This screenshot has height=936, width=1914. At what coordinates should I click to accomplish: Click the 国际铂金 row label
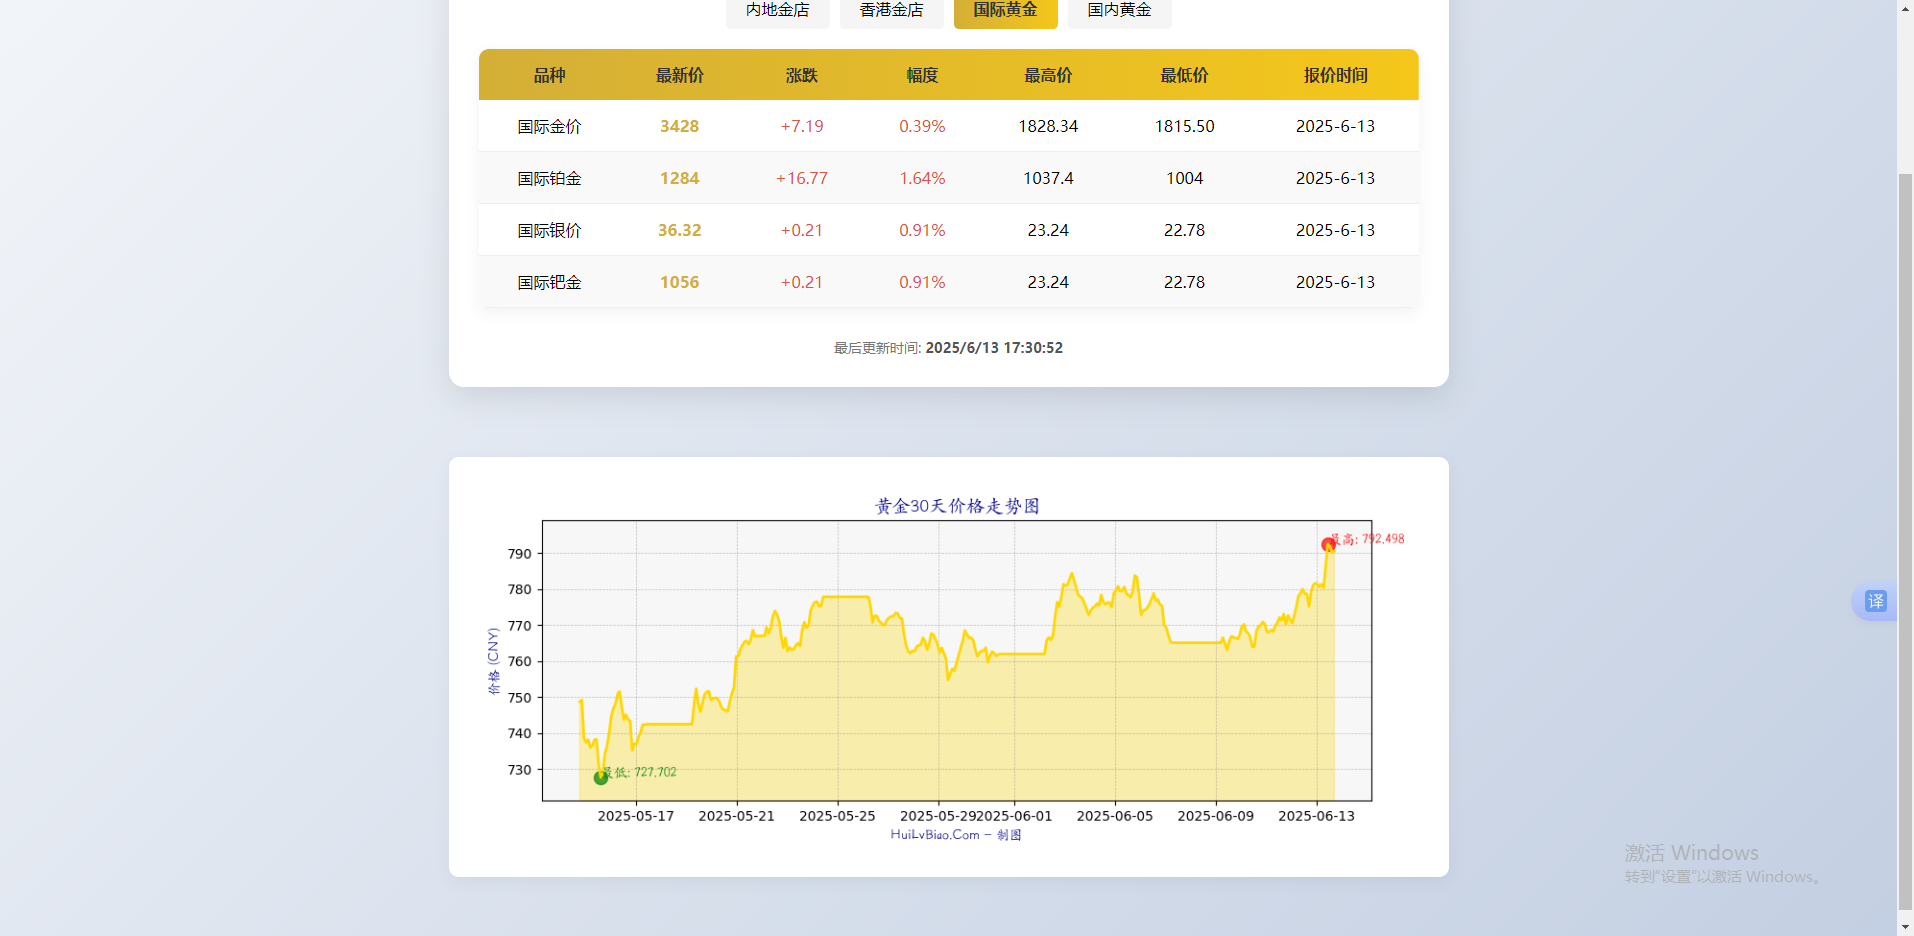coord(550,178)
